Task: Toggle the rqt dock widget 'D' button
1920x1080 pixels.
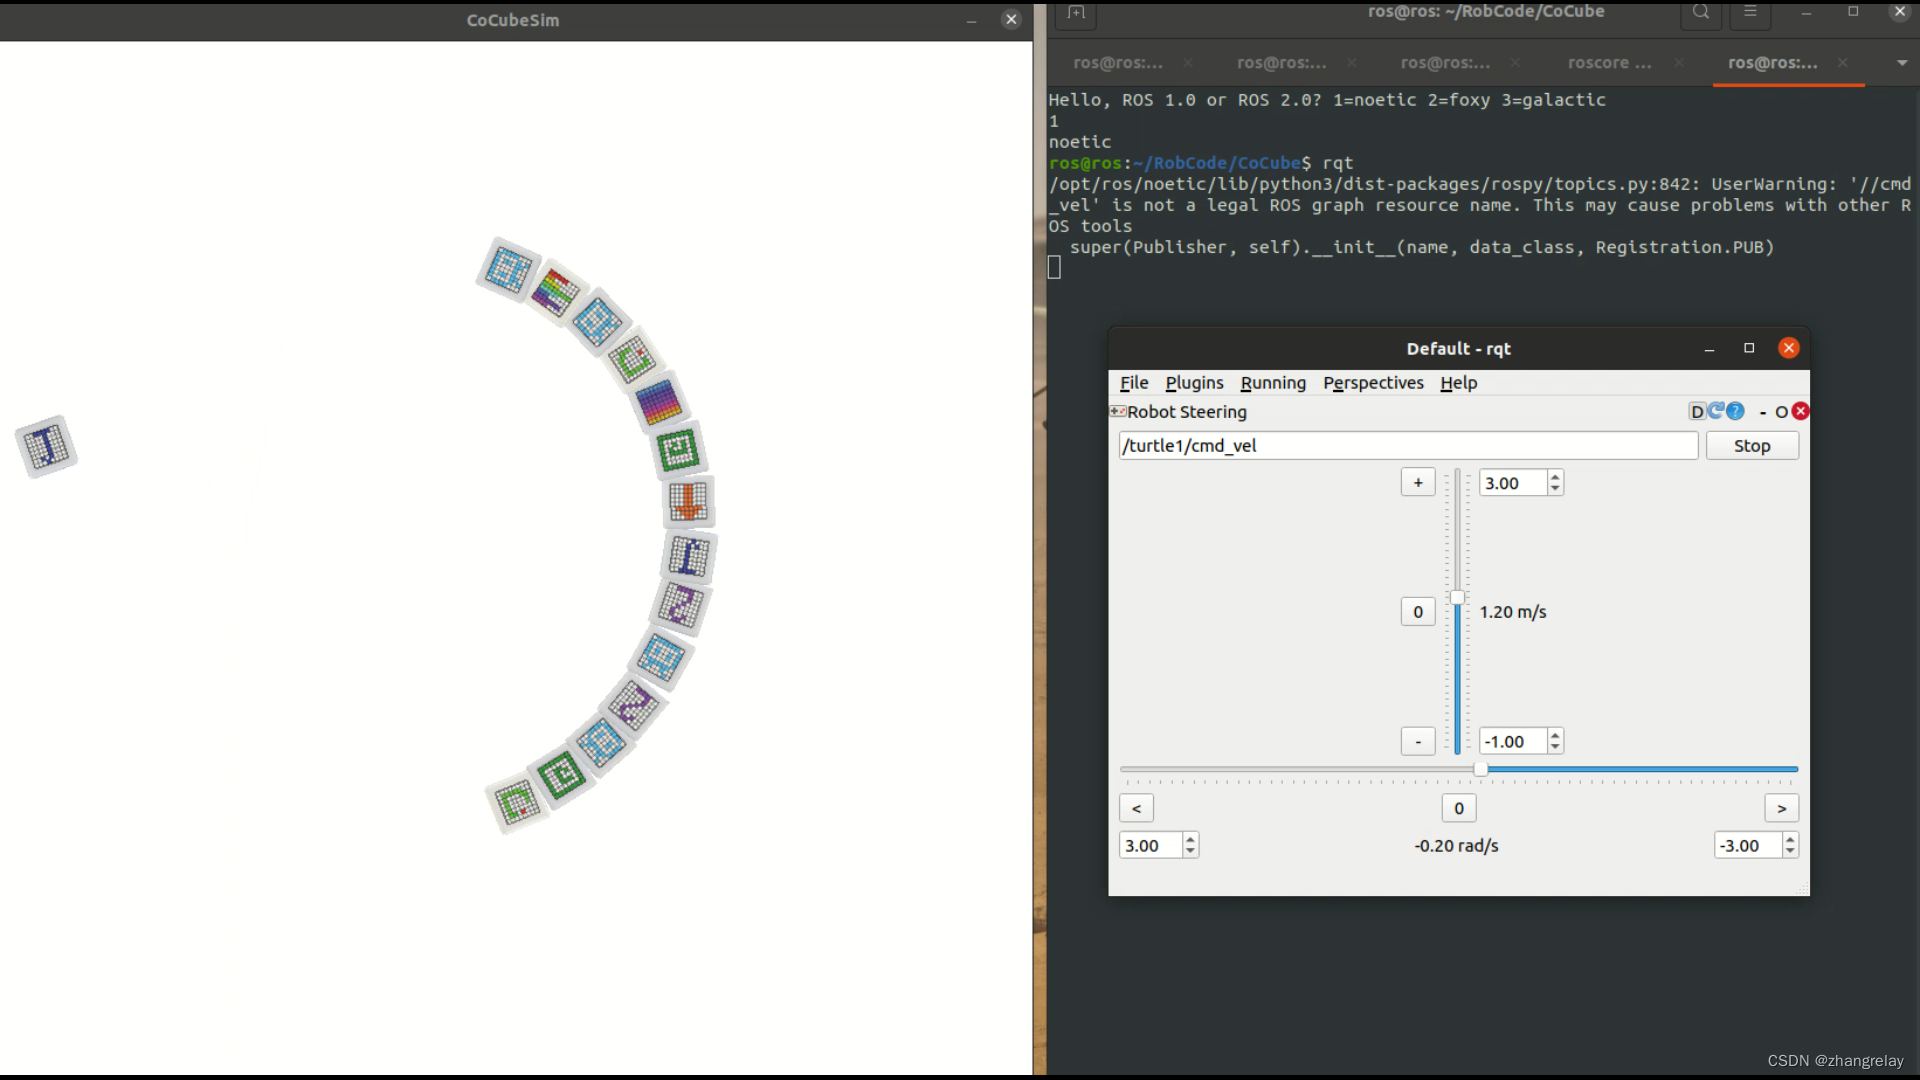Action: [x=1696, y=412]
